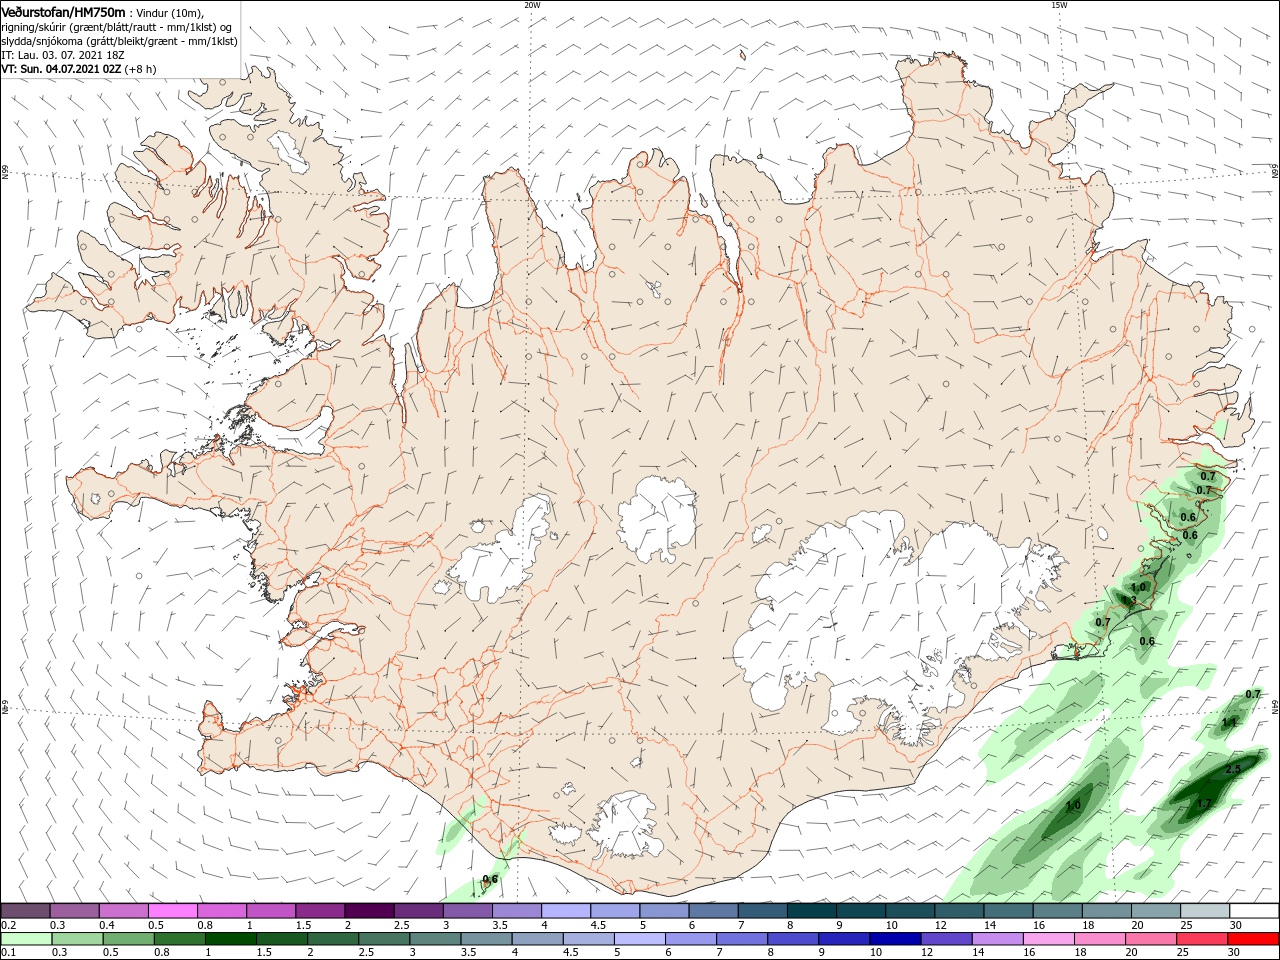Select the darkest purple 2 swatch, upper legend

(368, 911)
